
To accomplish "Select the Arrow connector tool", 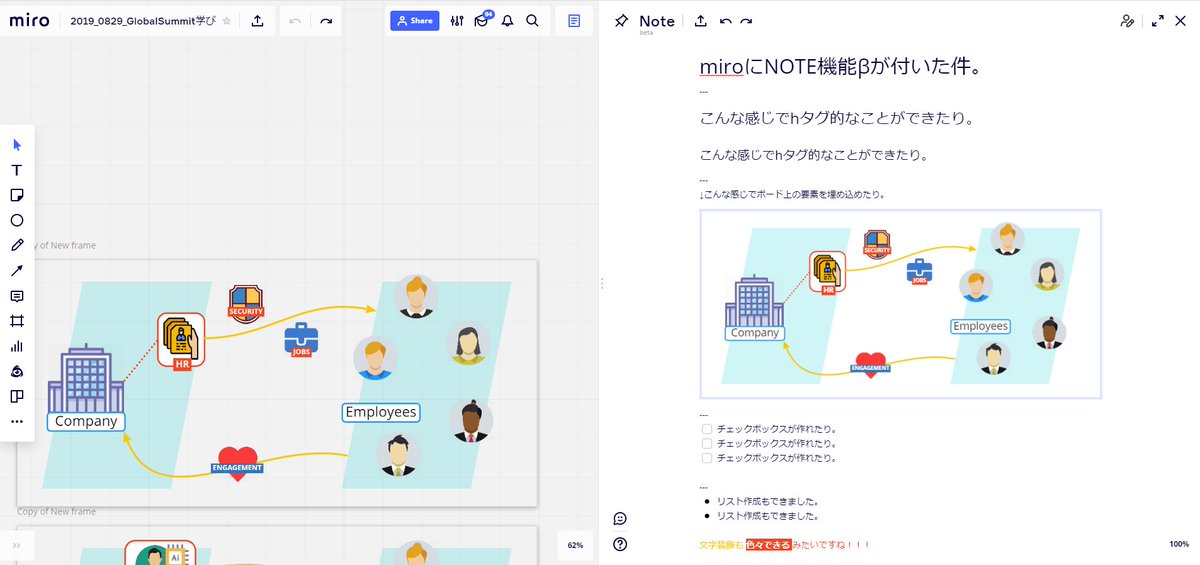I will click(x=17, y=270).
